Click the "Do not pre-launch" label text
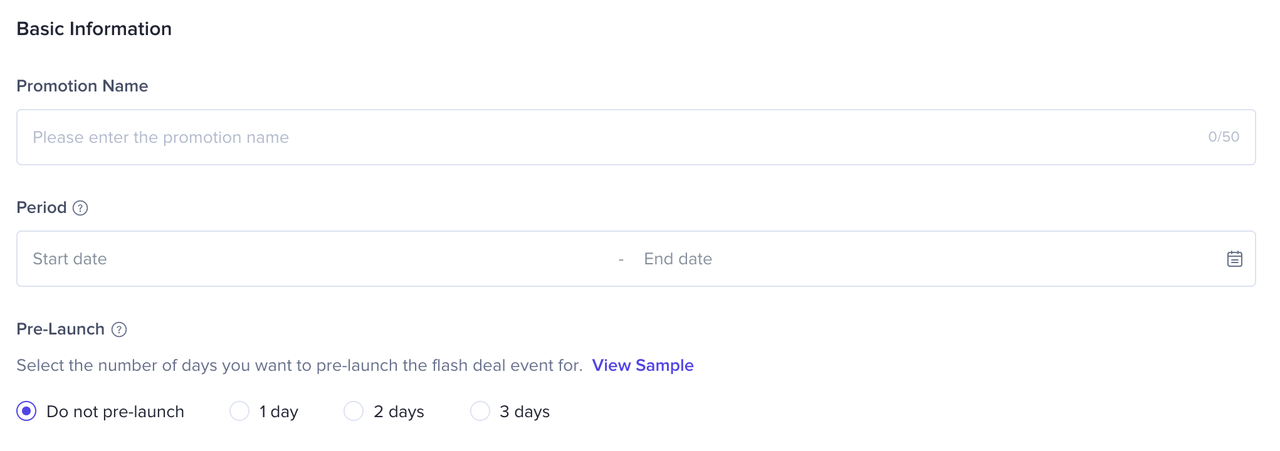This screenshot has height=451, width=1280. [115, 411]
